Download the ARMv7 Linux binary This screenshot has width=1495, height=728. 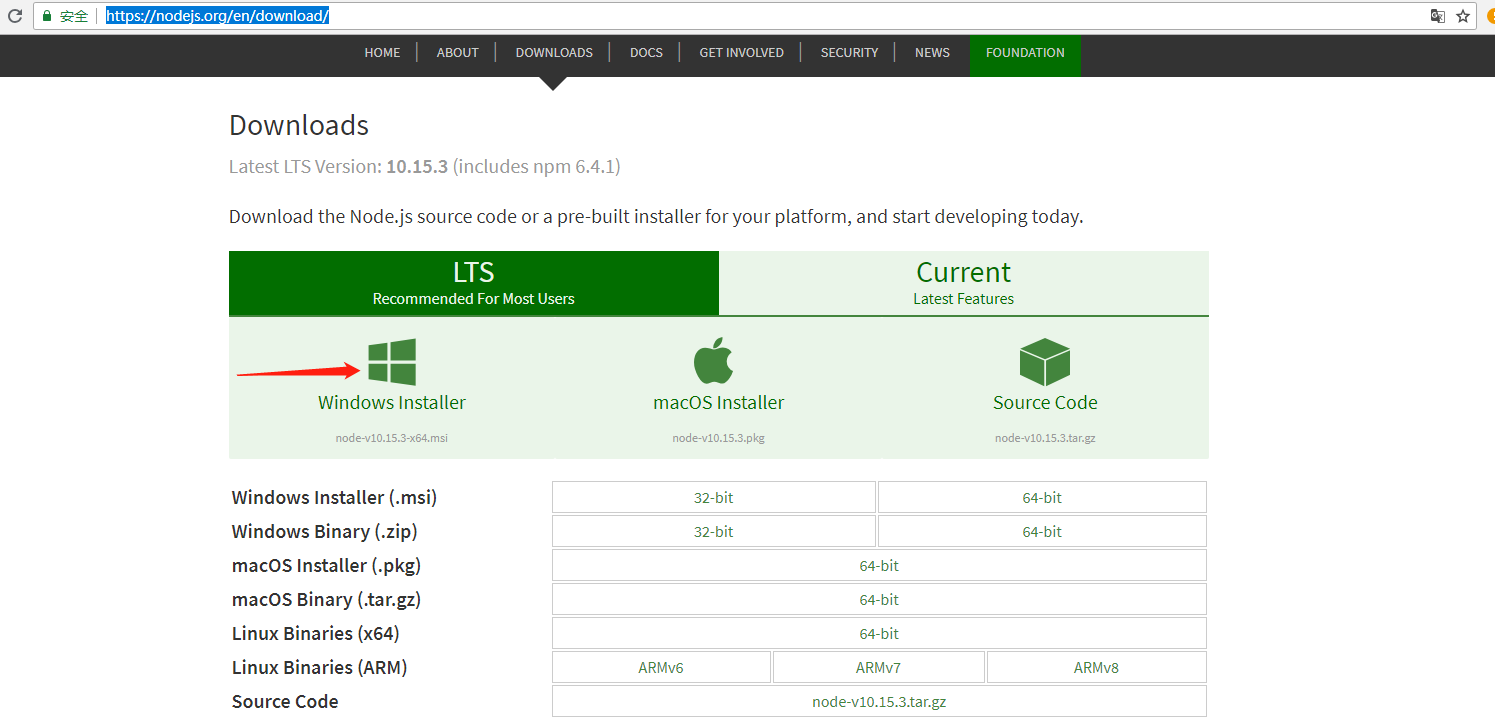coord(878,666)
